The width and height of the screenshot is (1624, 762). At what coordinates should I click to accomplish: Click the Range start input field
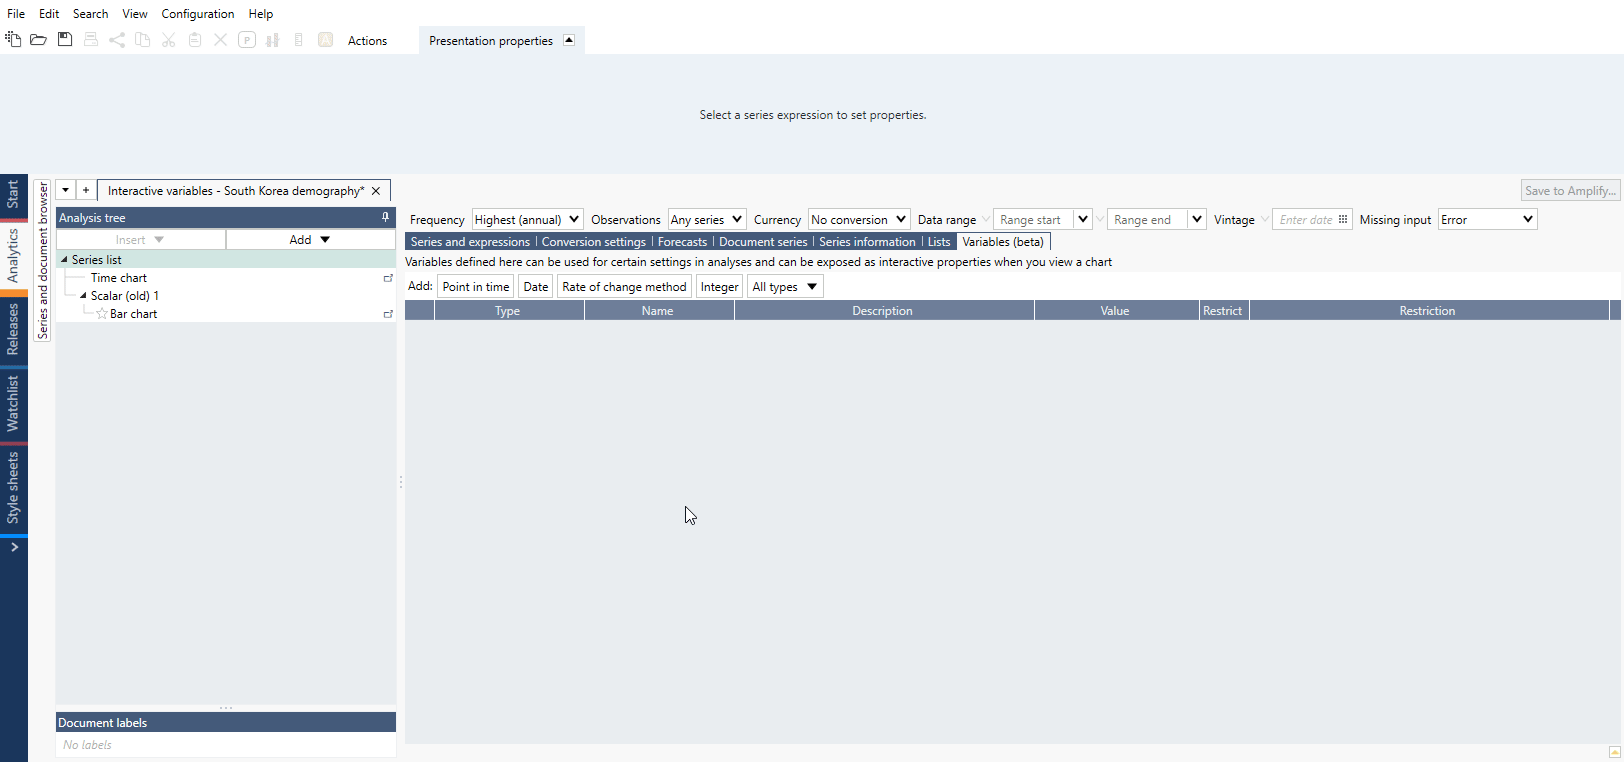(1032, 219)
